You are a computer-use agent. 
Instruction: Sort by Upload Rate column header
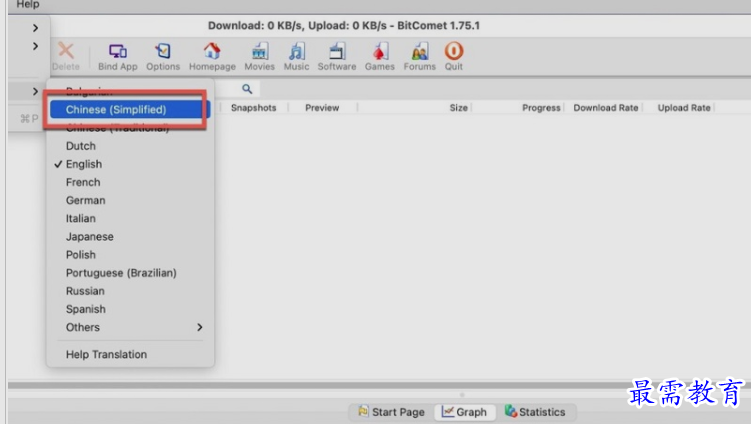684,108
